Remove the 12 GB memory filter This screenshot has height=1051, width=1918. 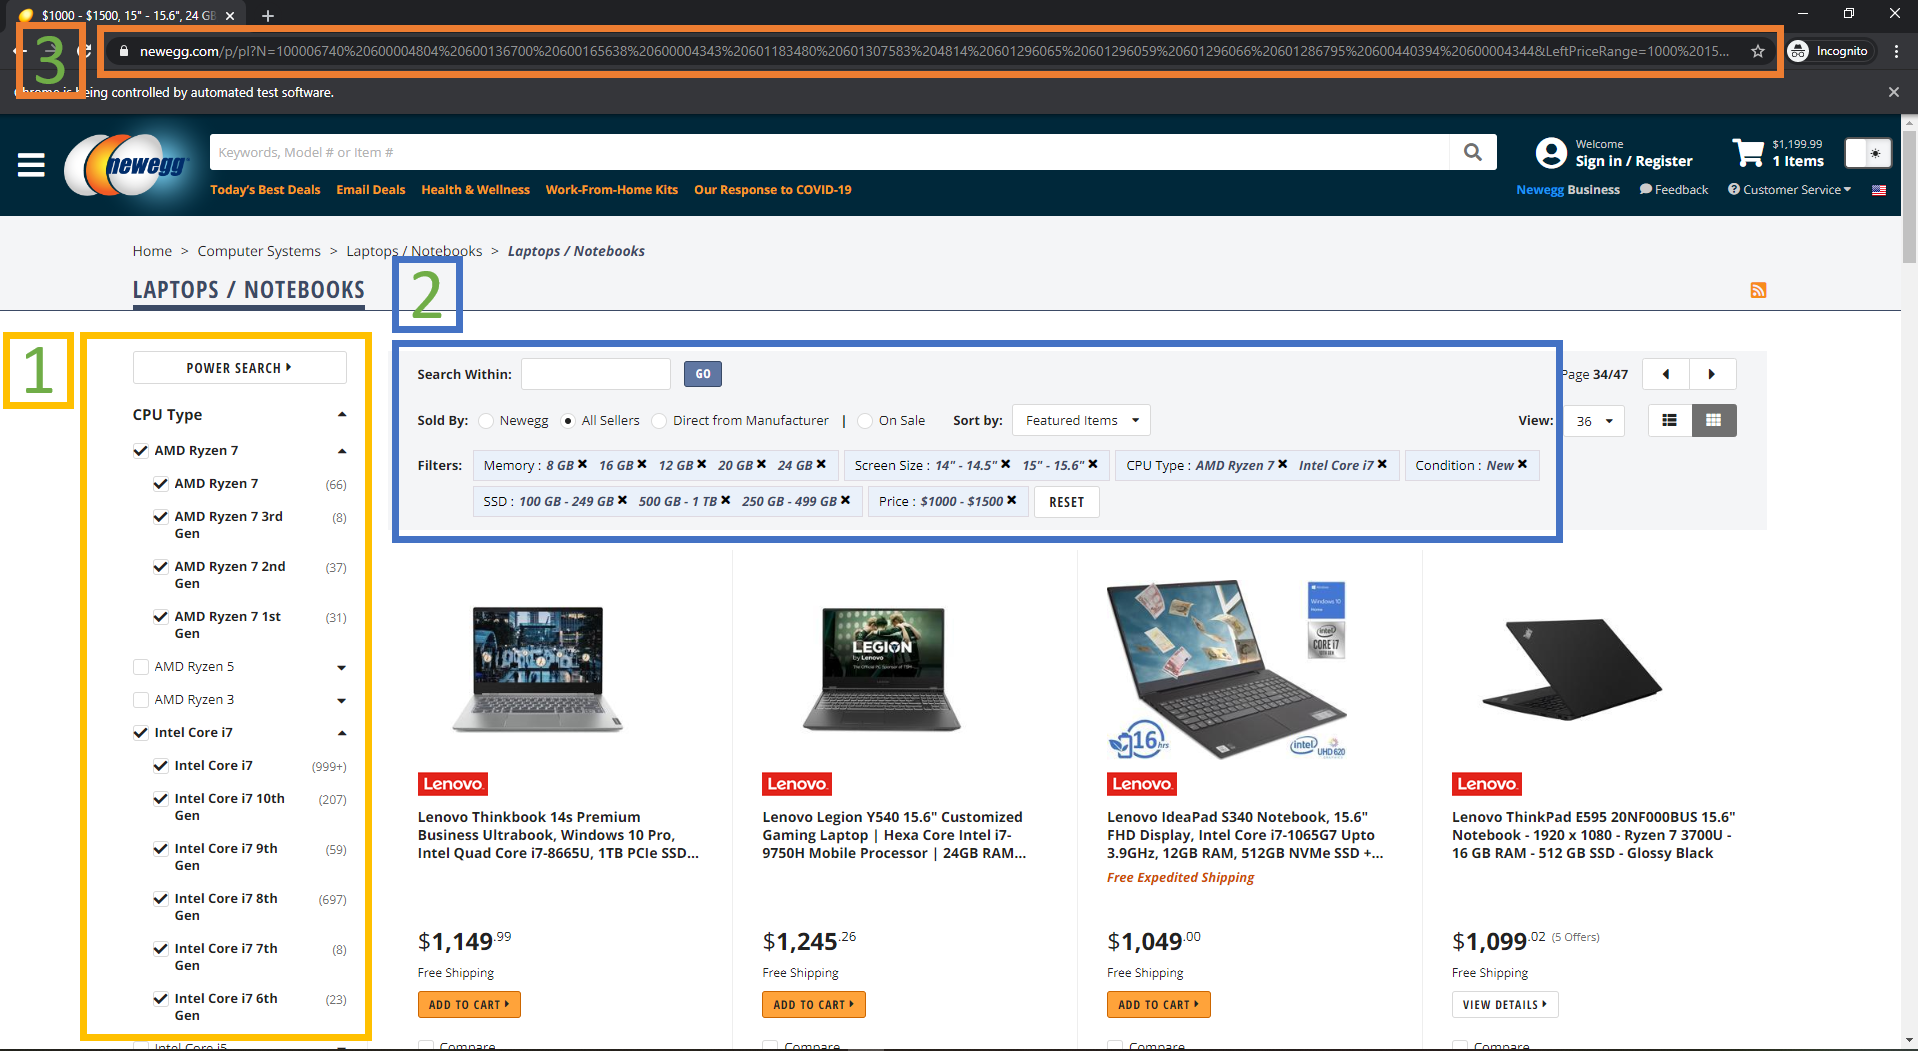tap(702, 464)
